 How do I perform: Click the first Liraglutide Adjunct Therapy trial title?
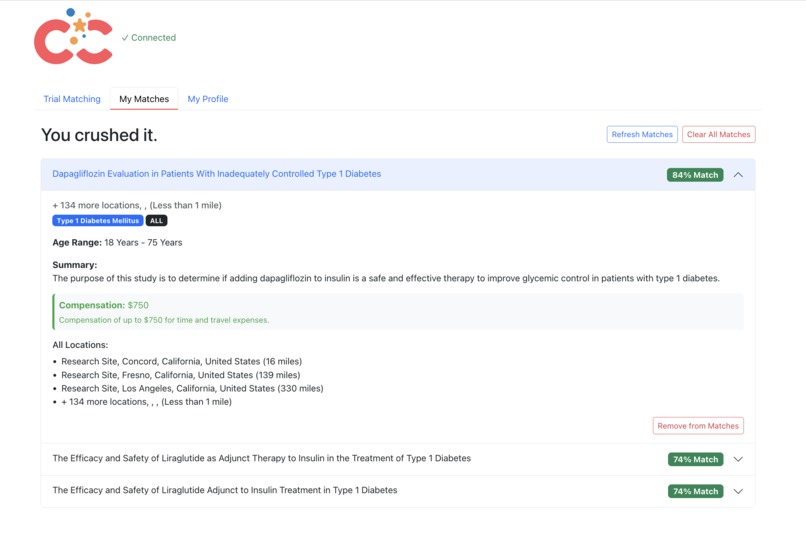click(261, 458)
